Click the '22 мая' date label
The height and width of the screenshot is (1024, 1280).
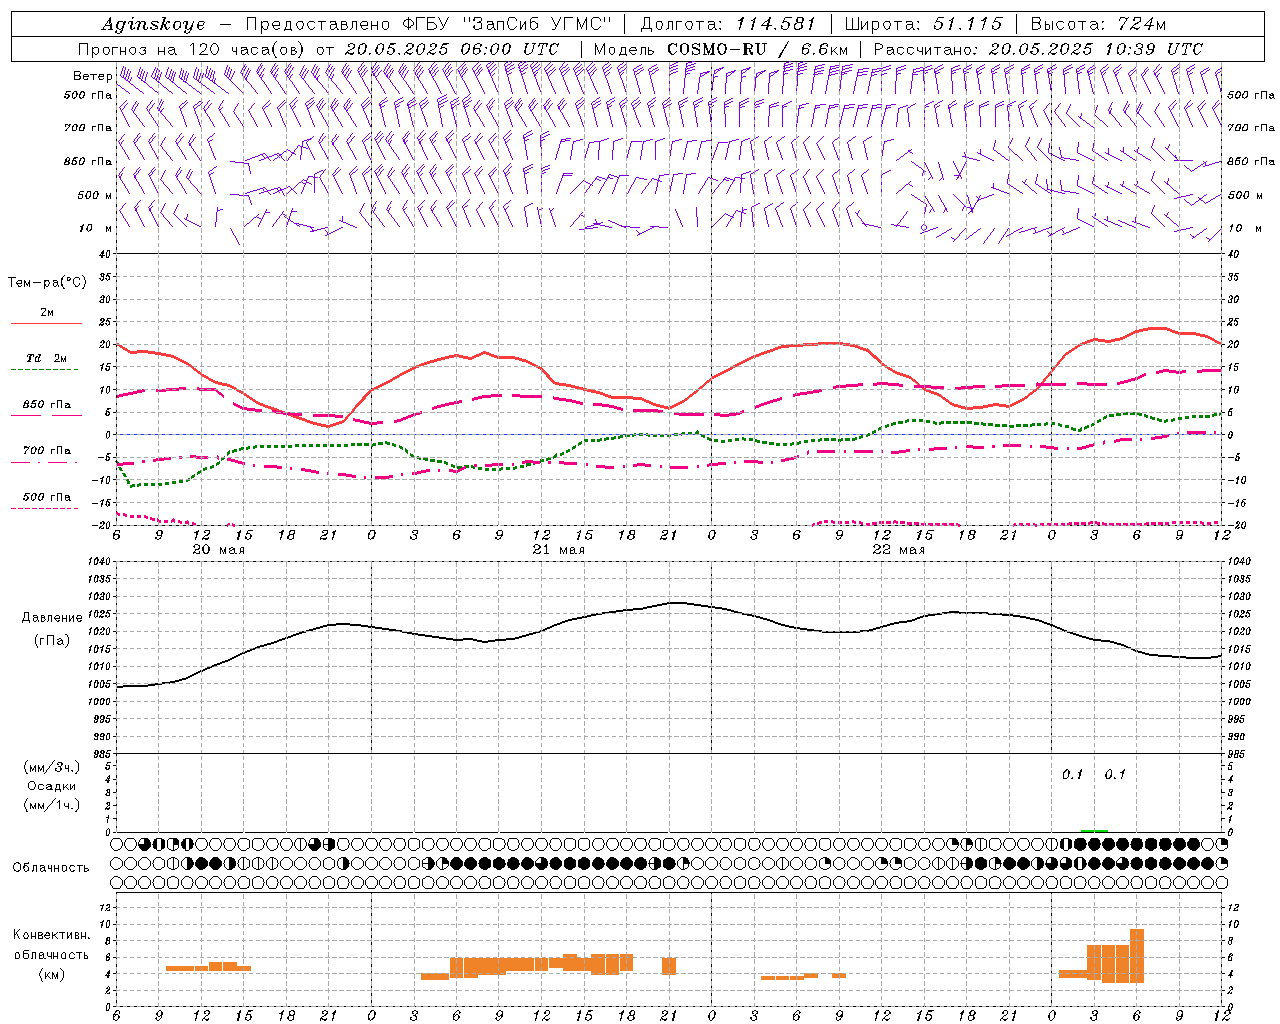click(x=898, y=550)
